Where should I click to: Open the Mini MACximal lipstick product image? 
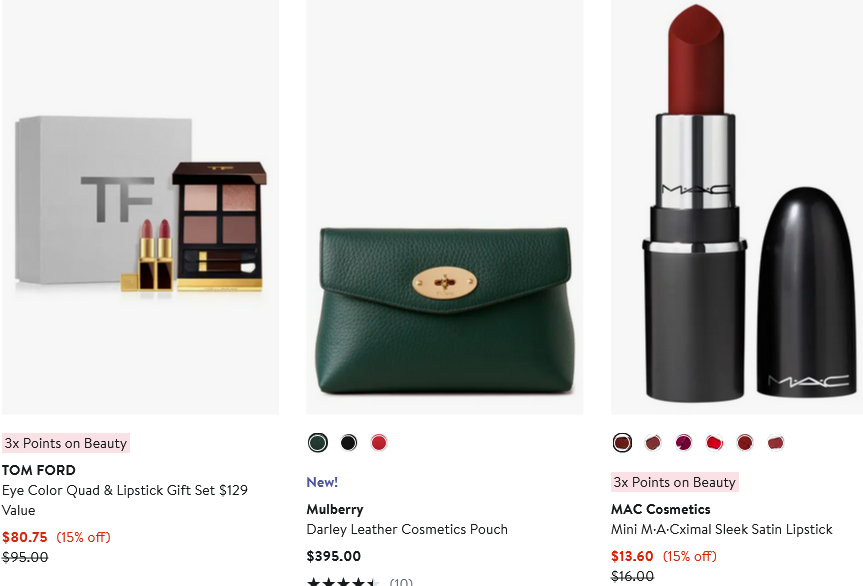735,207
